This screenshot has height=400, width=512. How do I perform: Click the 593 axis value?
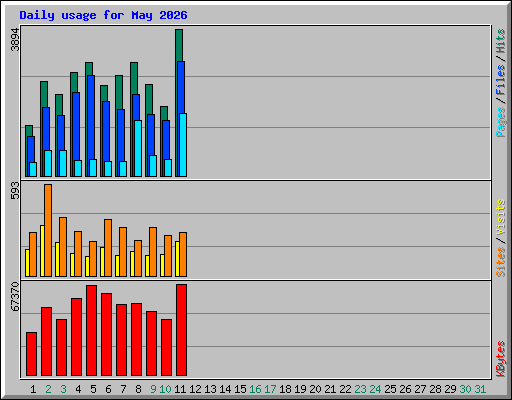click(x=15, y=191)
